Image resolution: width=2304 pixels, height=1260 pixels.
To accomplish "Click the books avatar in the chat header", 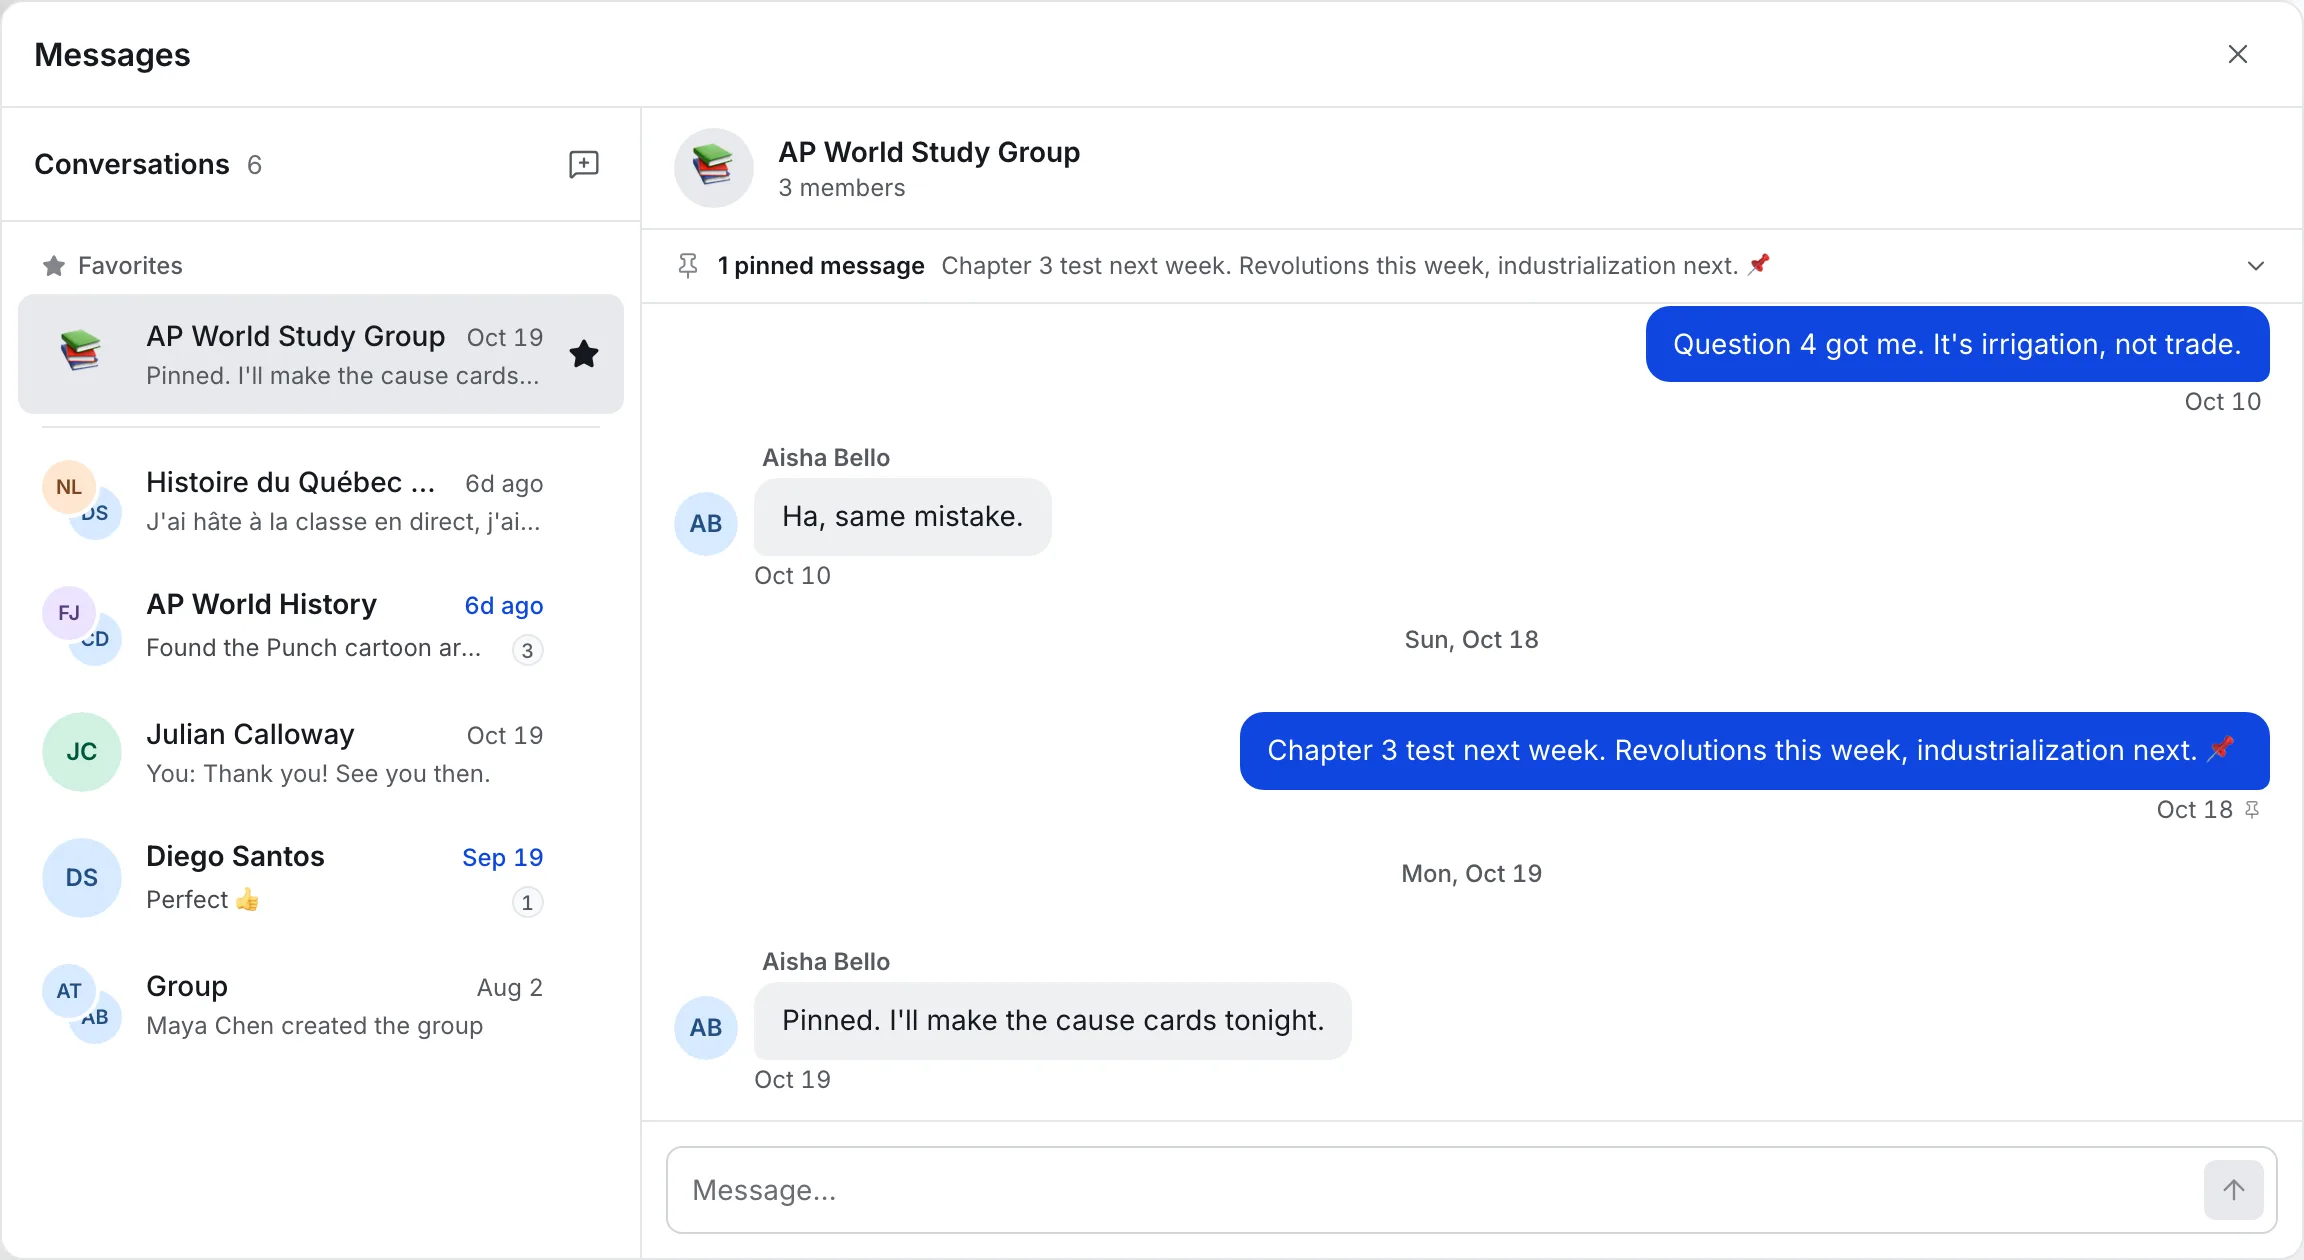I will [714, 168].
